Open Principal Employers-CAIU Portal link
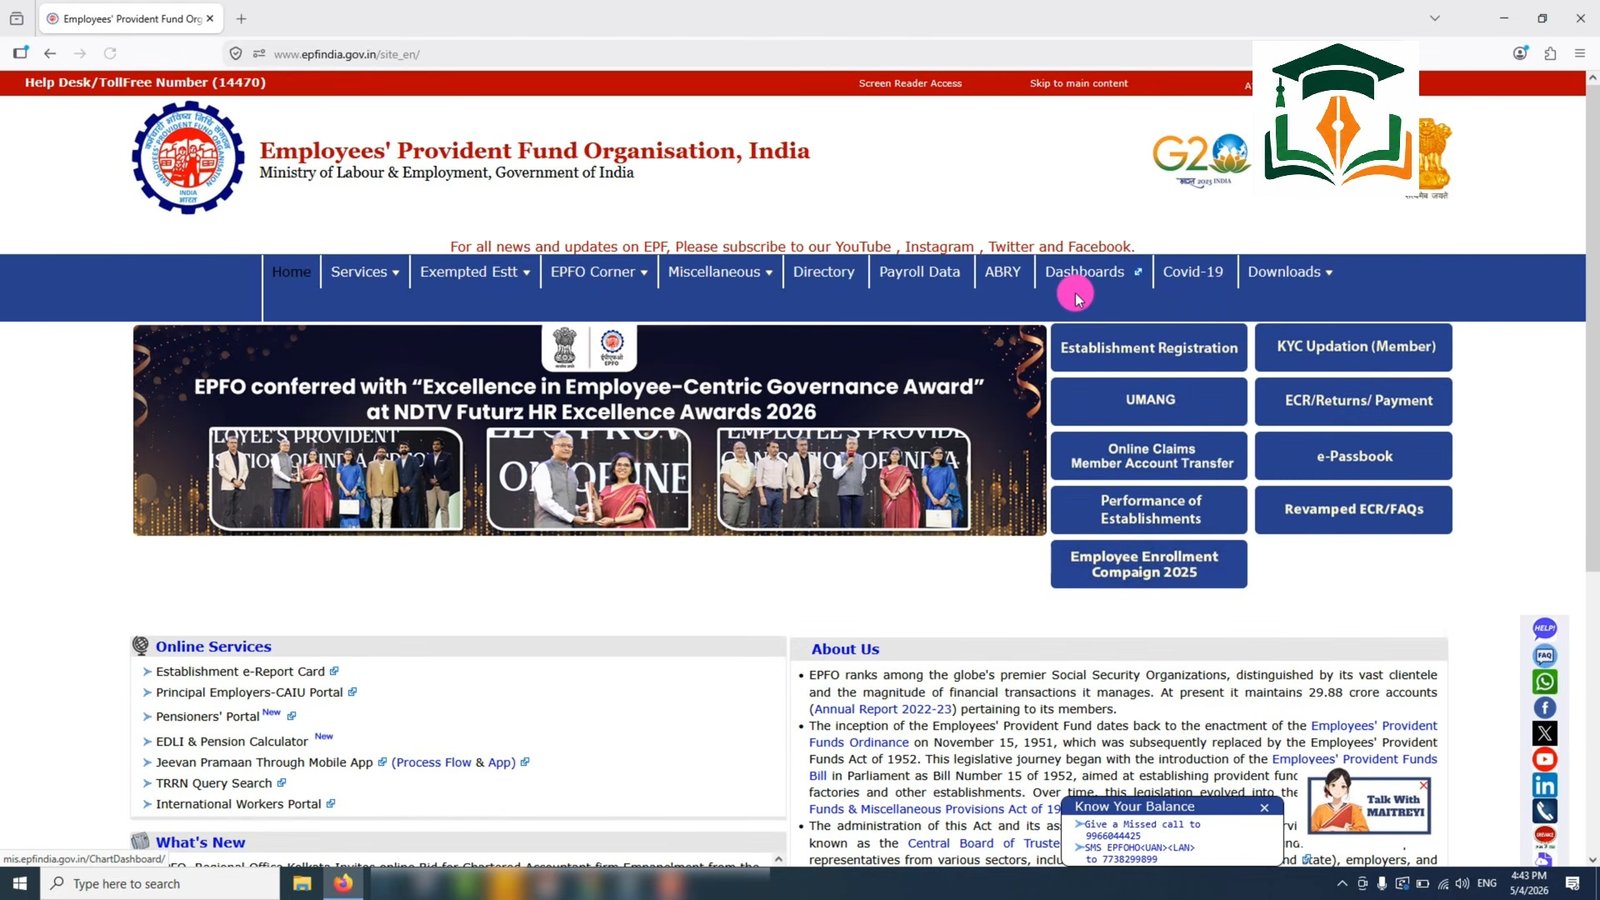1600x900 pixels. (x=249, y=693)
